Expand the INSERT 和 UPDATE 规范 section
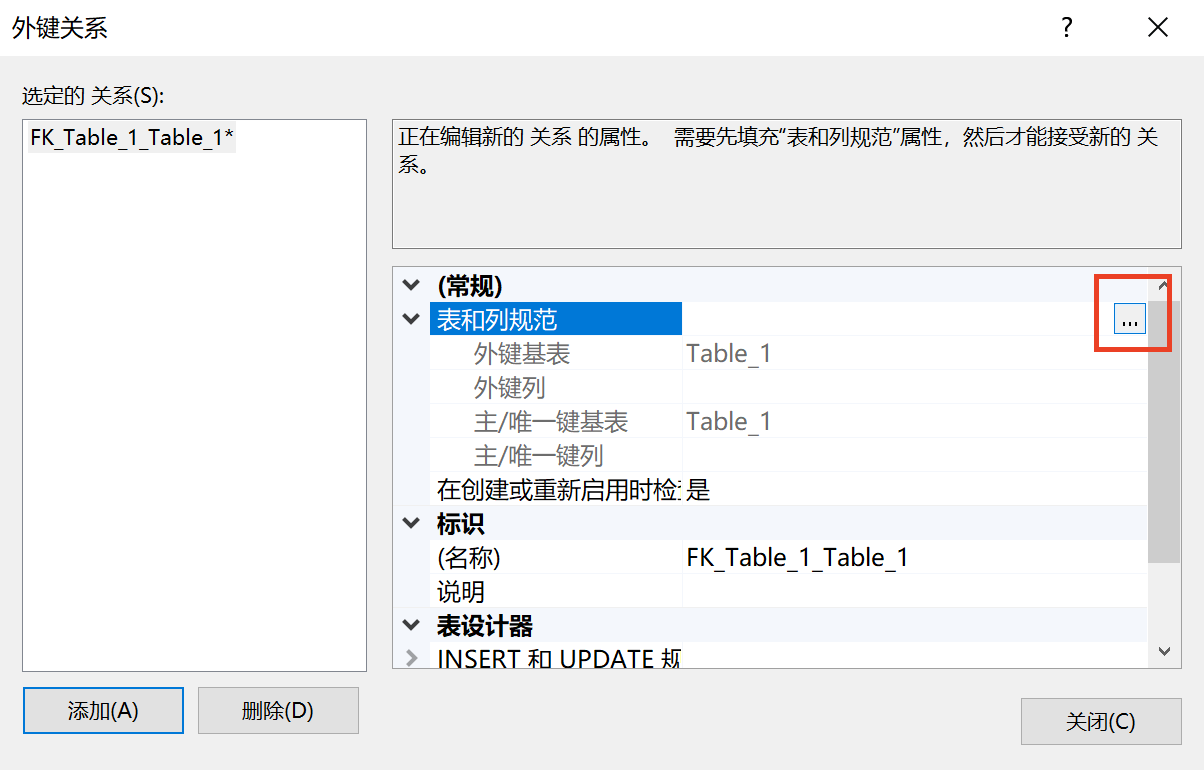Image resolution: width=1204 pixels, height=770 pixels. click(x=411, y=657)
